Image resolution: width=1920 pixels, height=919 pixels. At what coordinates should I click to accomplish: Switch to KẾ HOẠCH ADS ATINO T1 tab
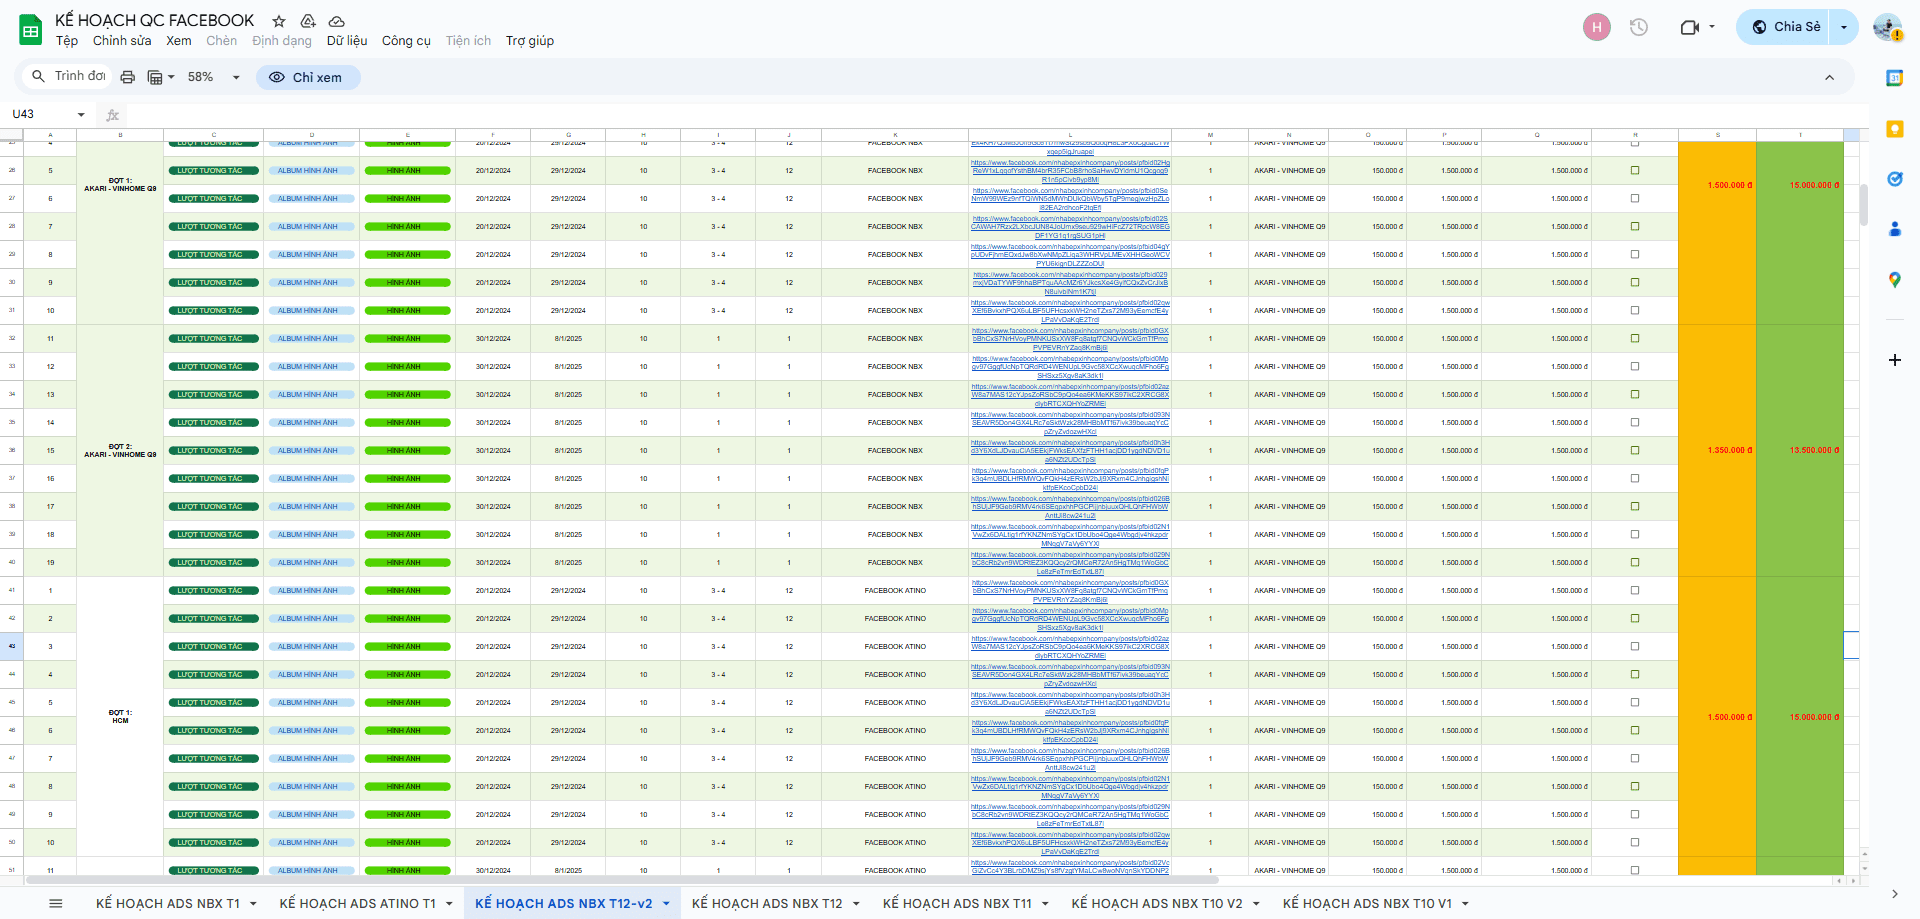pyautogui.click(x=357, y=903)
